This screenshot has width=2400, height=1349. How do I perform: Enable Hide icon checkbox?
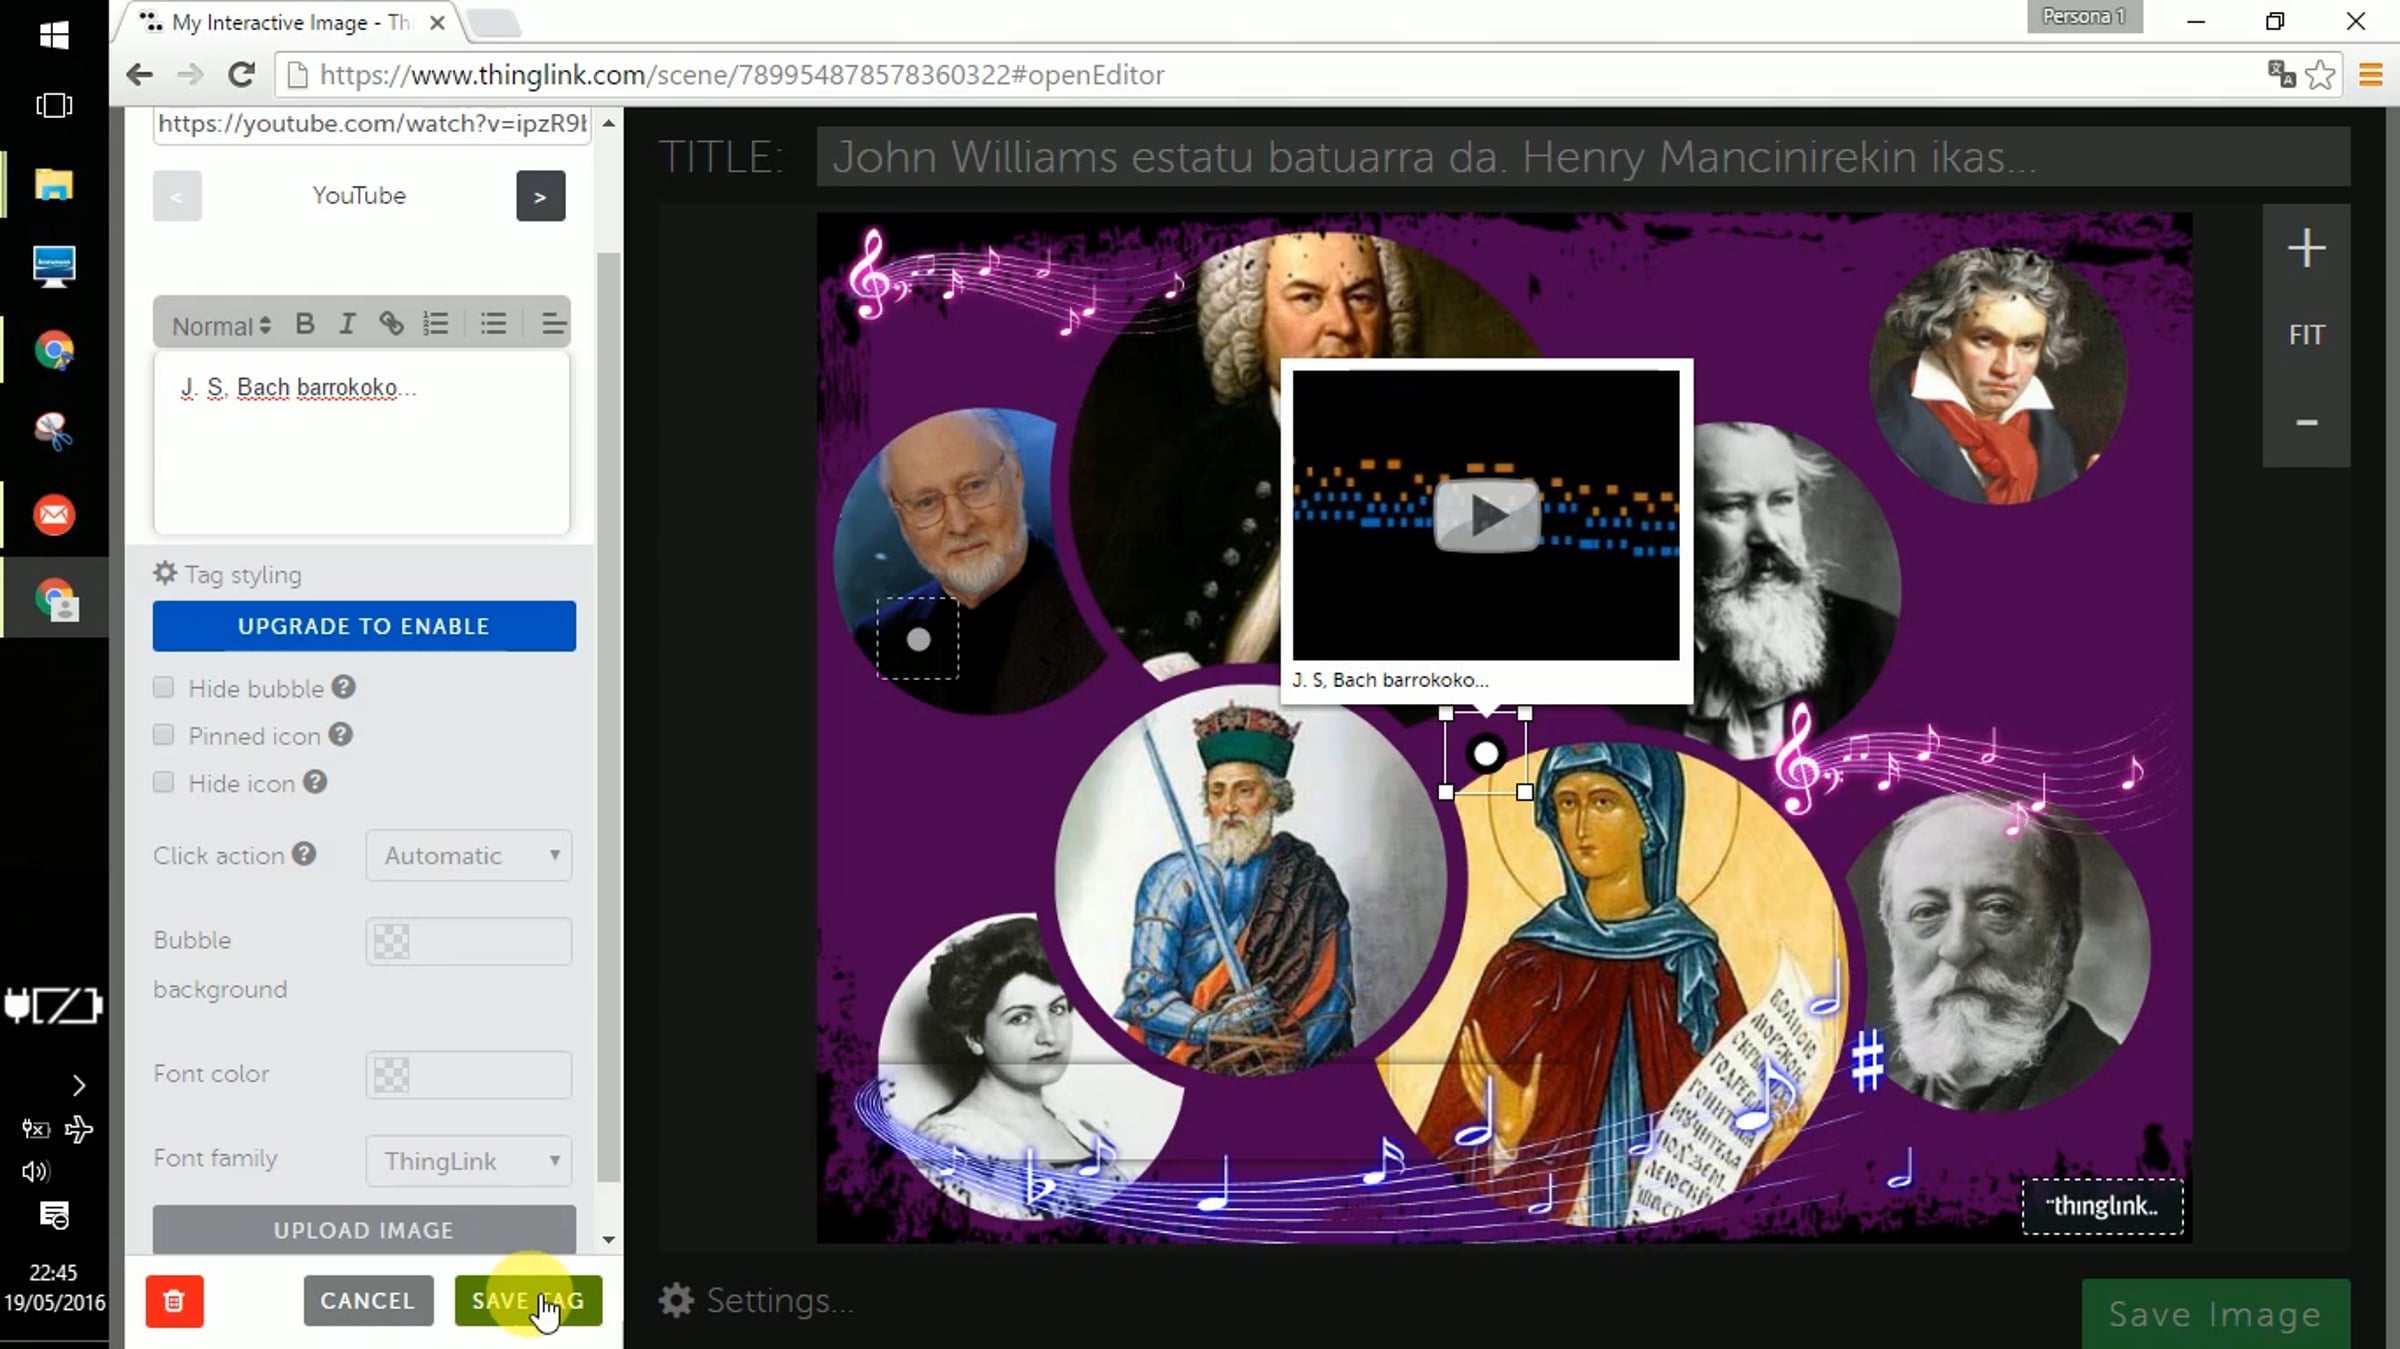tap(163, 782)
